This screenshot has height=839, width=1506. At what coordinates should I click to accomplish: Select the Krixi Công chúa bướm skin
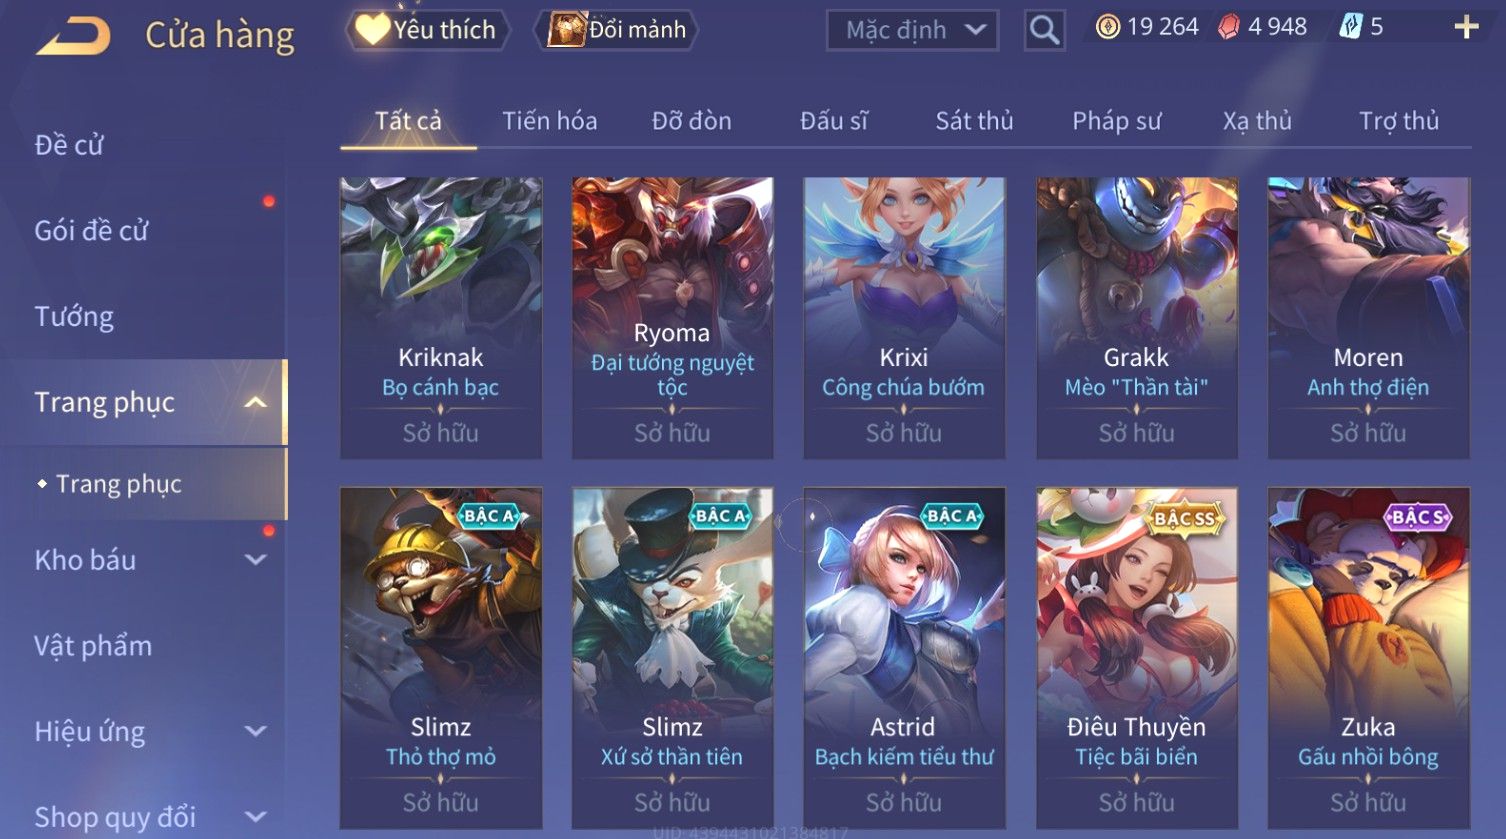[904, 318]
